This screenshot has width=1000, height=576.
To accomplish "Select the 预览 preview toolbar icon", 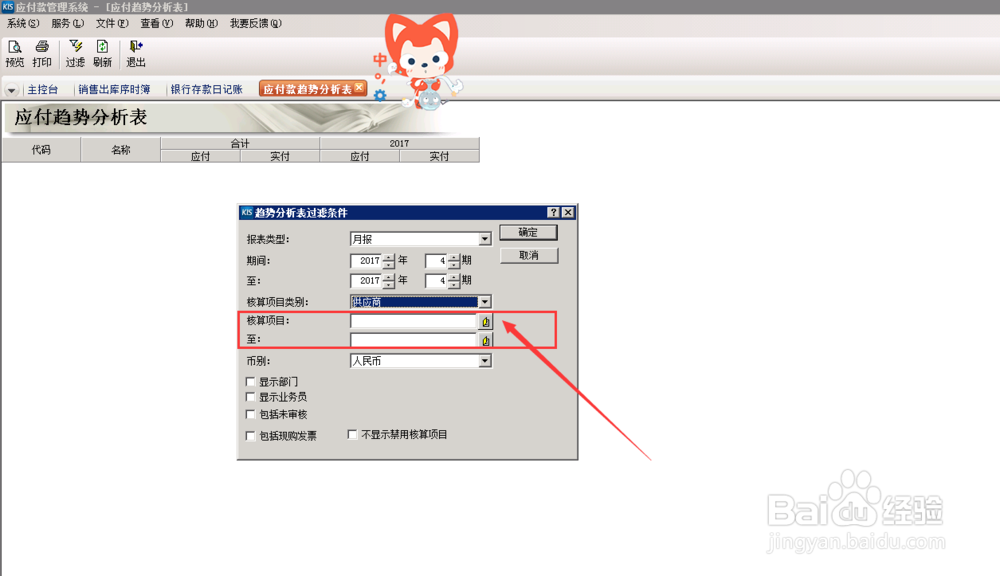I will (x=14, y=52).
